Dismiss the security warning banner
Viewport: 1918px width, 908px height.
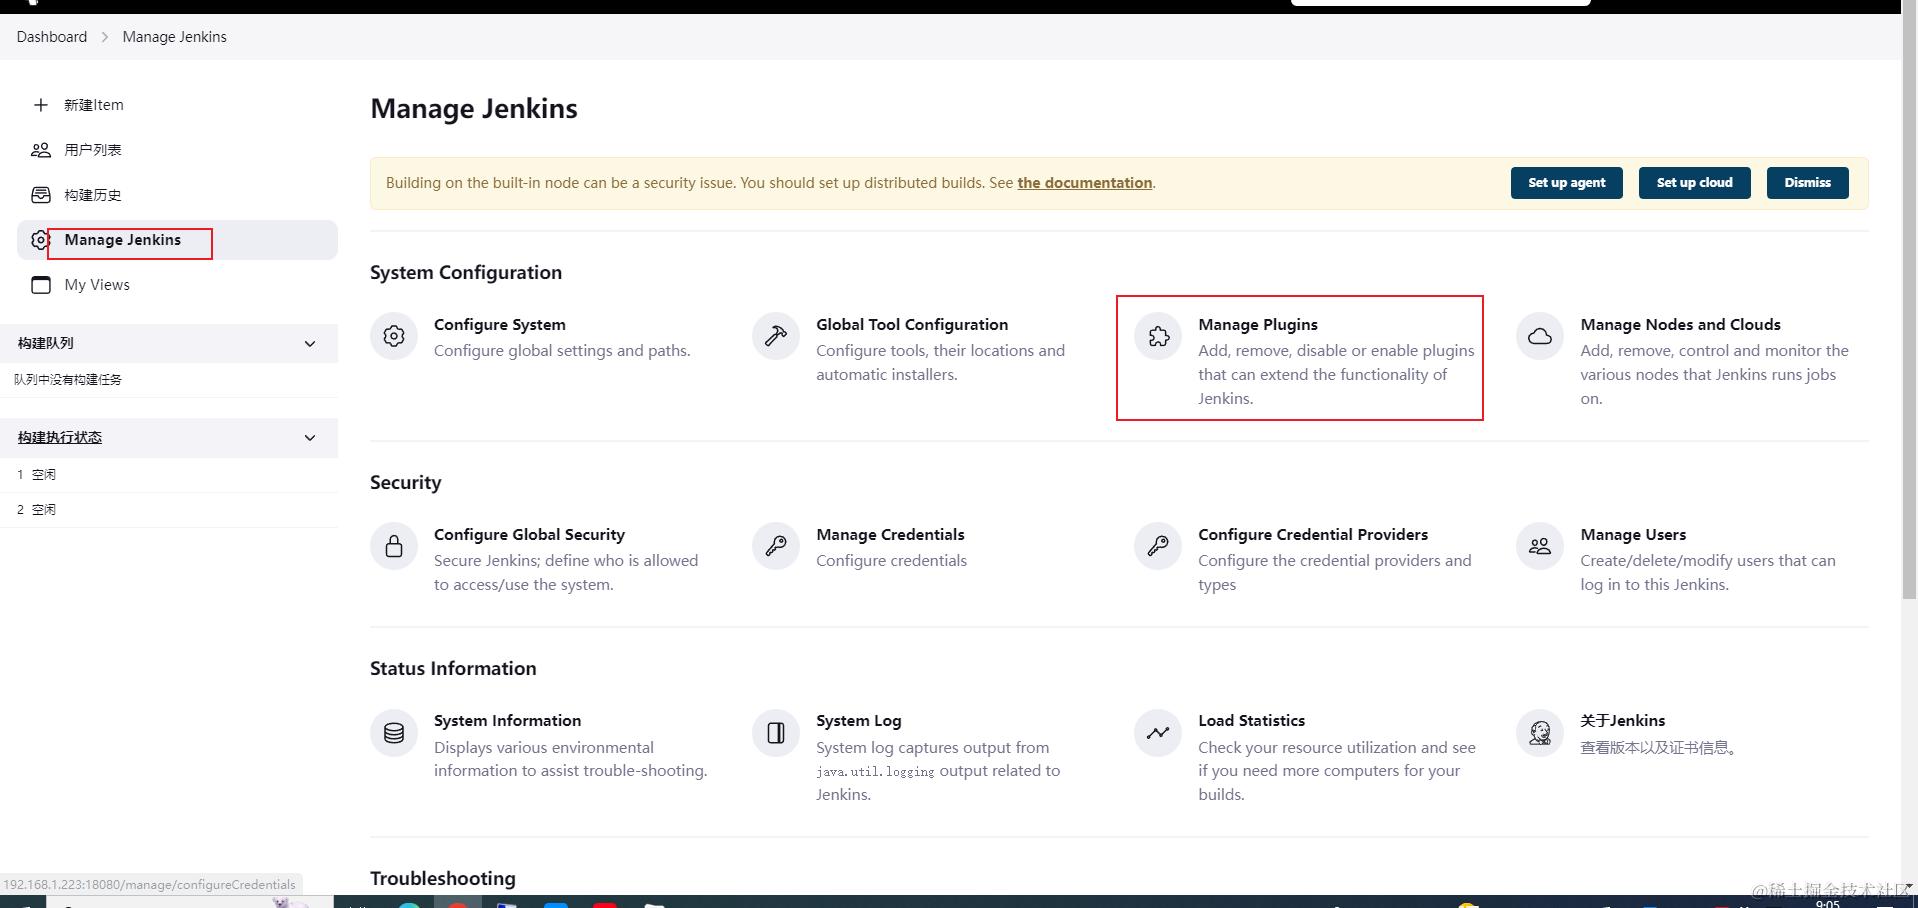pos(1807,183)
